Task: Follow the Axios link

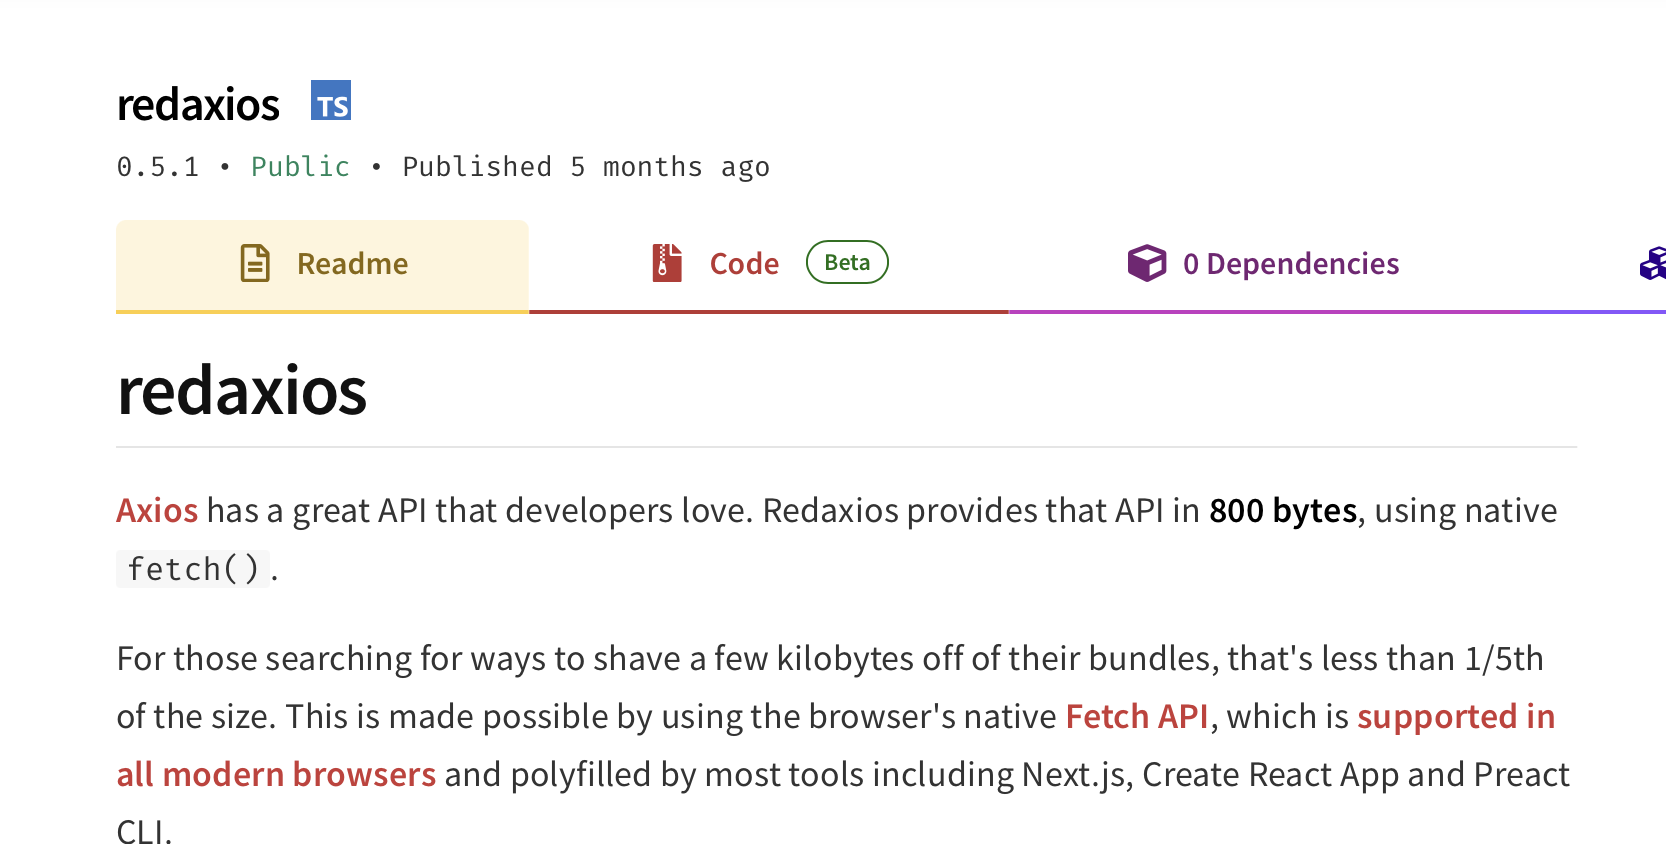Action: click(x=157, y=511)
